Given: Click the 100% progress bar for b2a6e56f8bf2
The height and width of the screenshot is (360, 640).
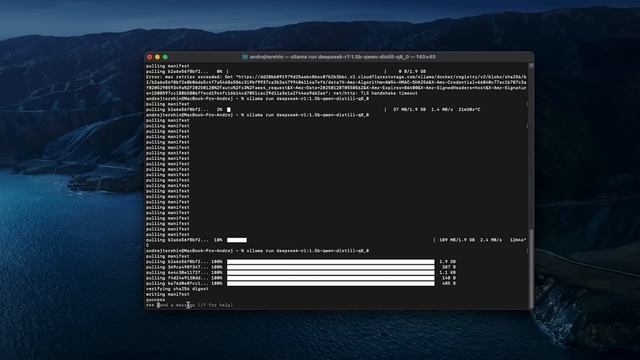Looking at the screenshot, I should (331, 262).
